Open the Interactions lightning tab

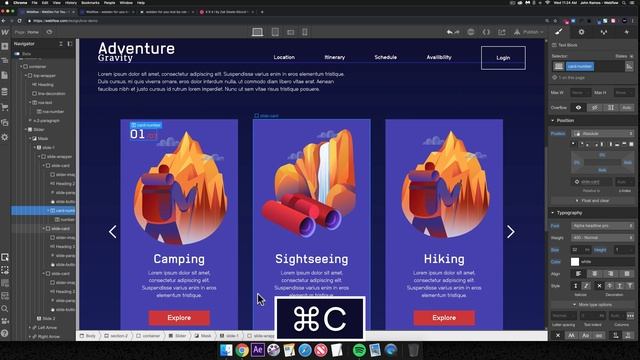pyautogui.click(x=627, y=32)
